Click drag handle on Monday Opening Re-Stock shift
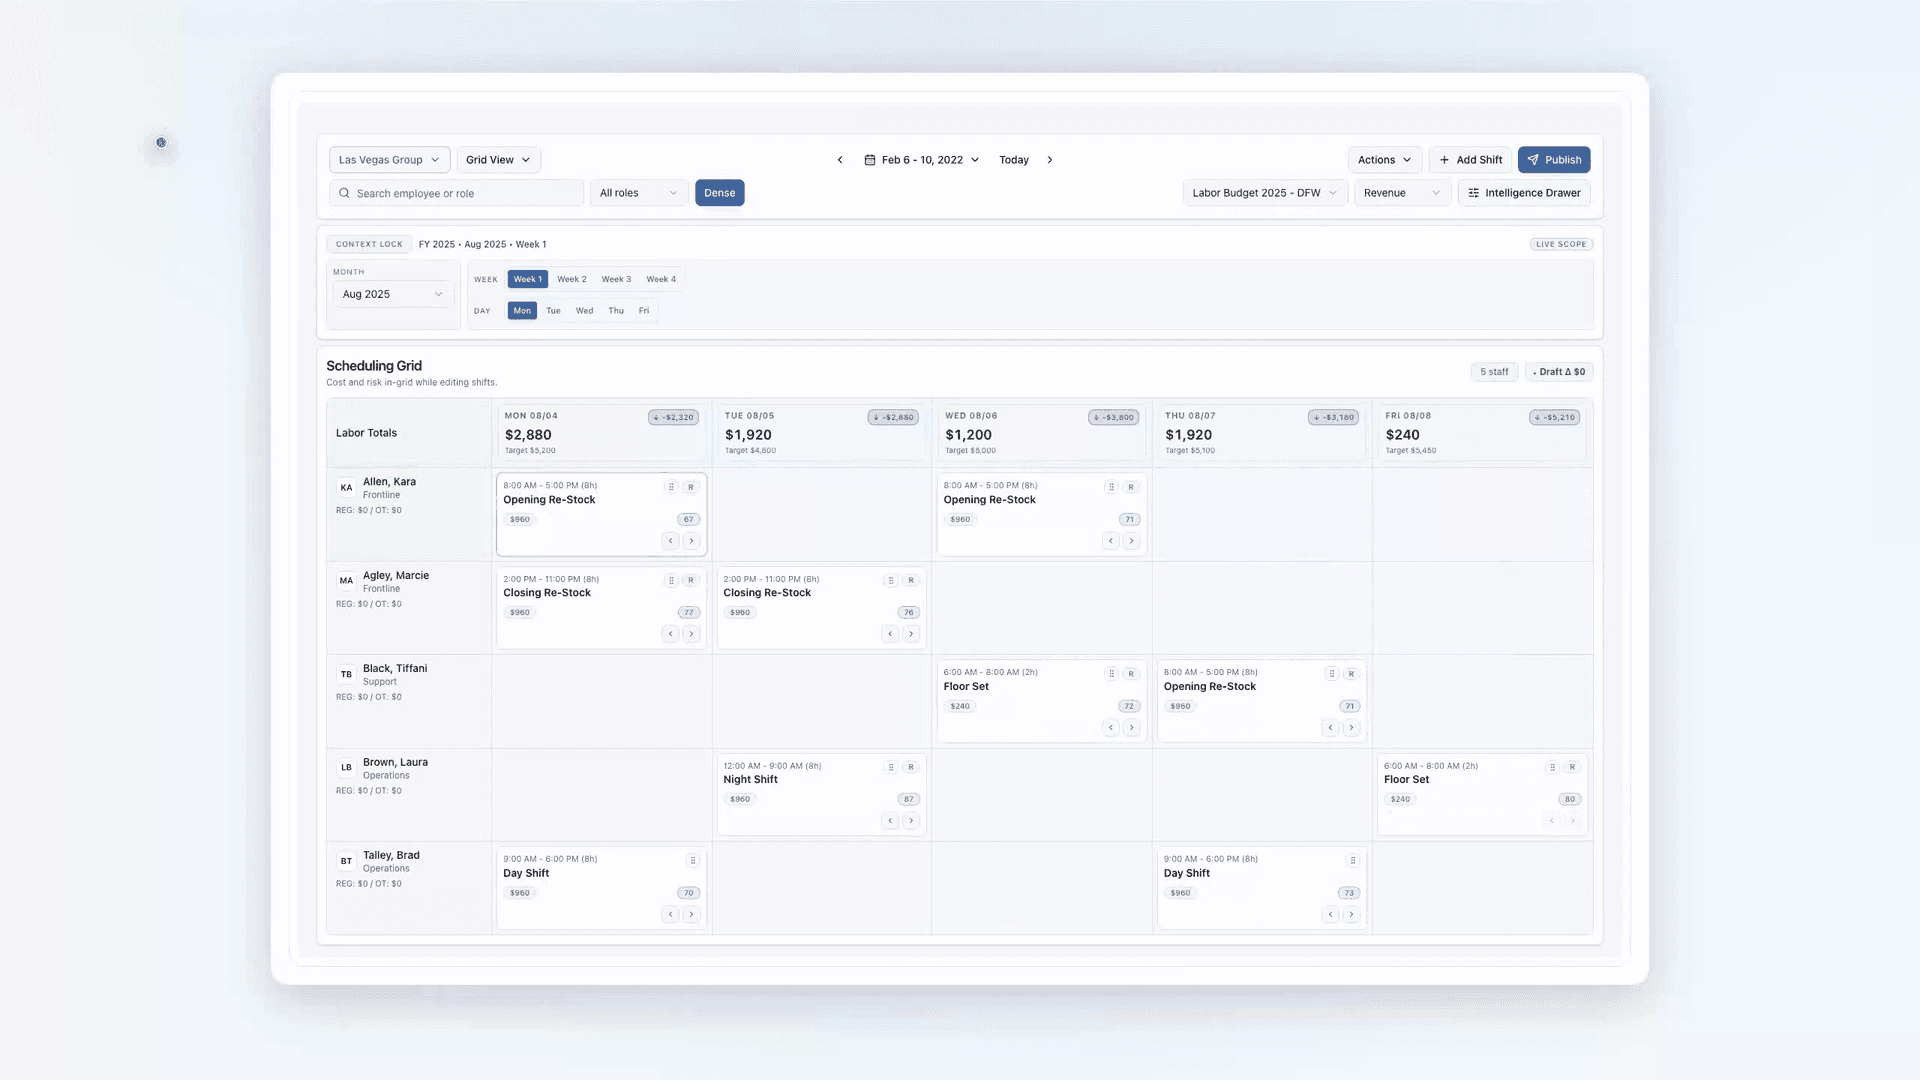 (x=671, y=487)
